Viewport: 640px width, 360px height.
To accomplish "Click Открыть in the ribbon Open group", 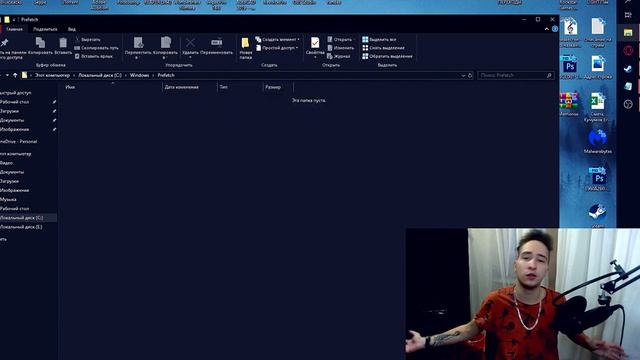I will [x=339, y=40].
